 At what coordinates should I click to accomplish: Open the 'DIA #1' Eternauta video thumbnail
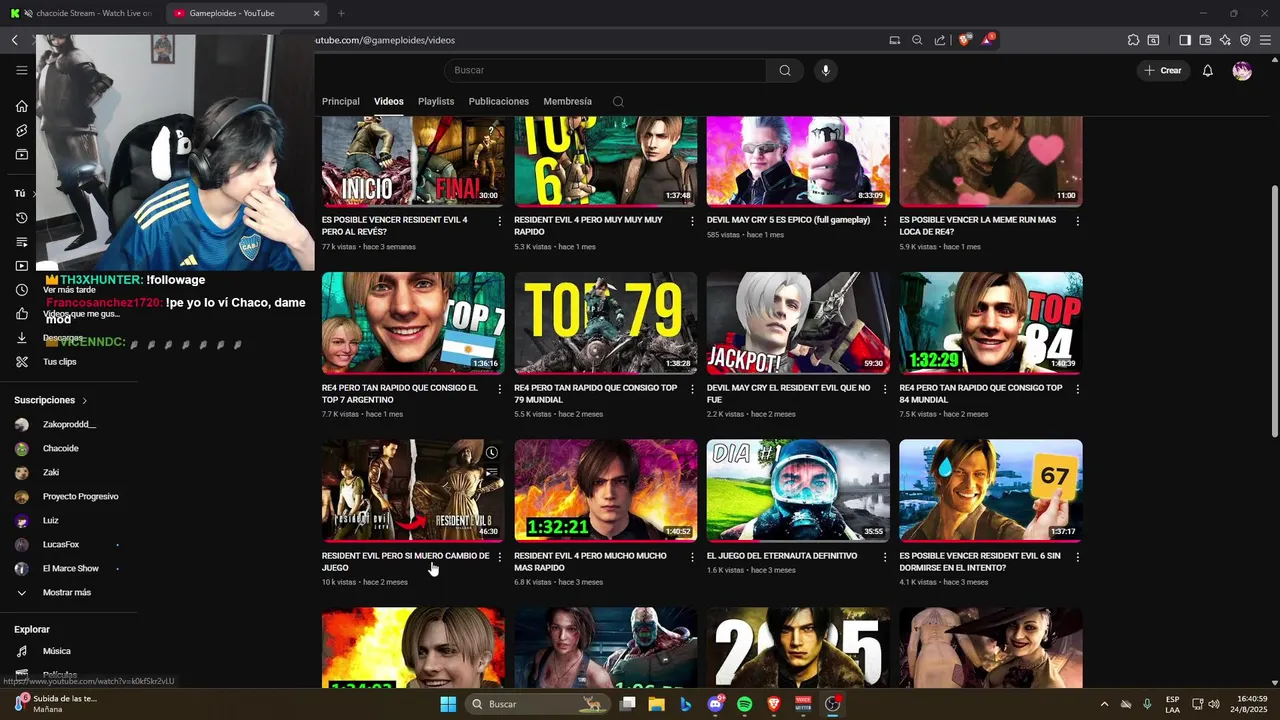pyautogui.click(x=798, y=490)
